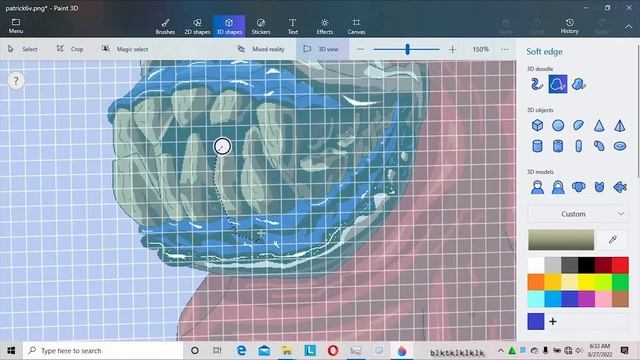Image resolution: width=640 pixels, height=360 pixels.
Task: Open the more options ellipsis menu
Action: [505, 49]
